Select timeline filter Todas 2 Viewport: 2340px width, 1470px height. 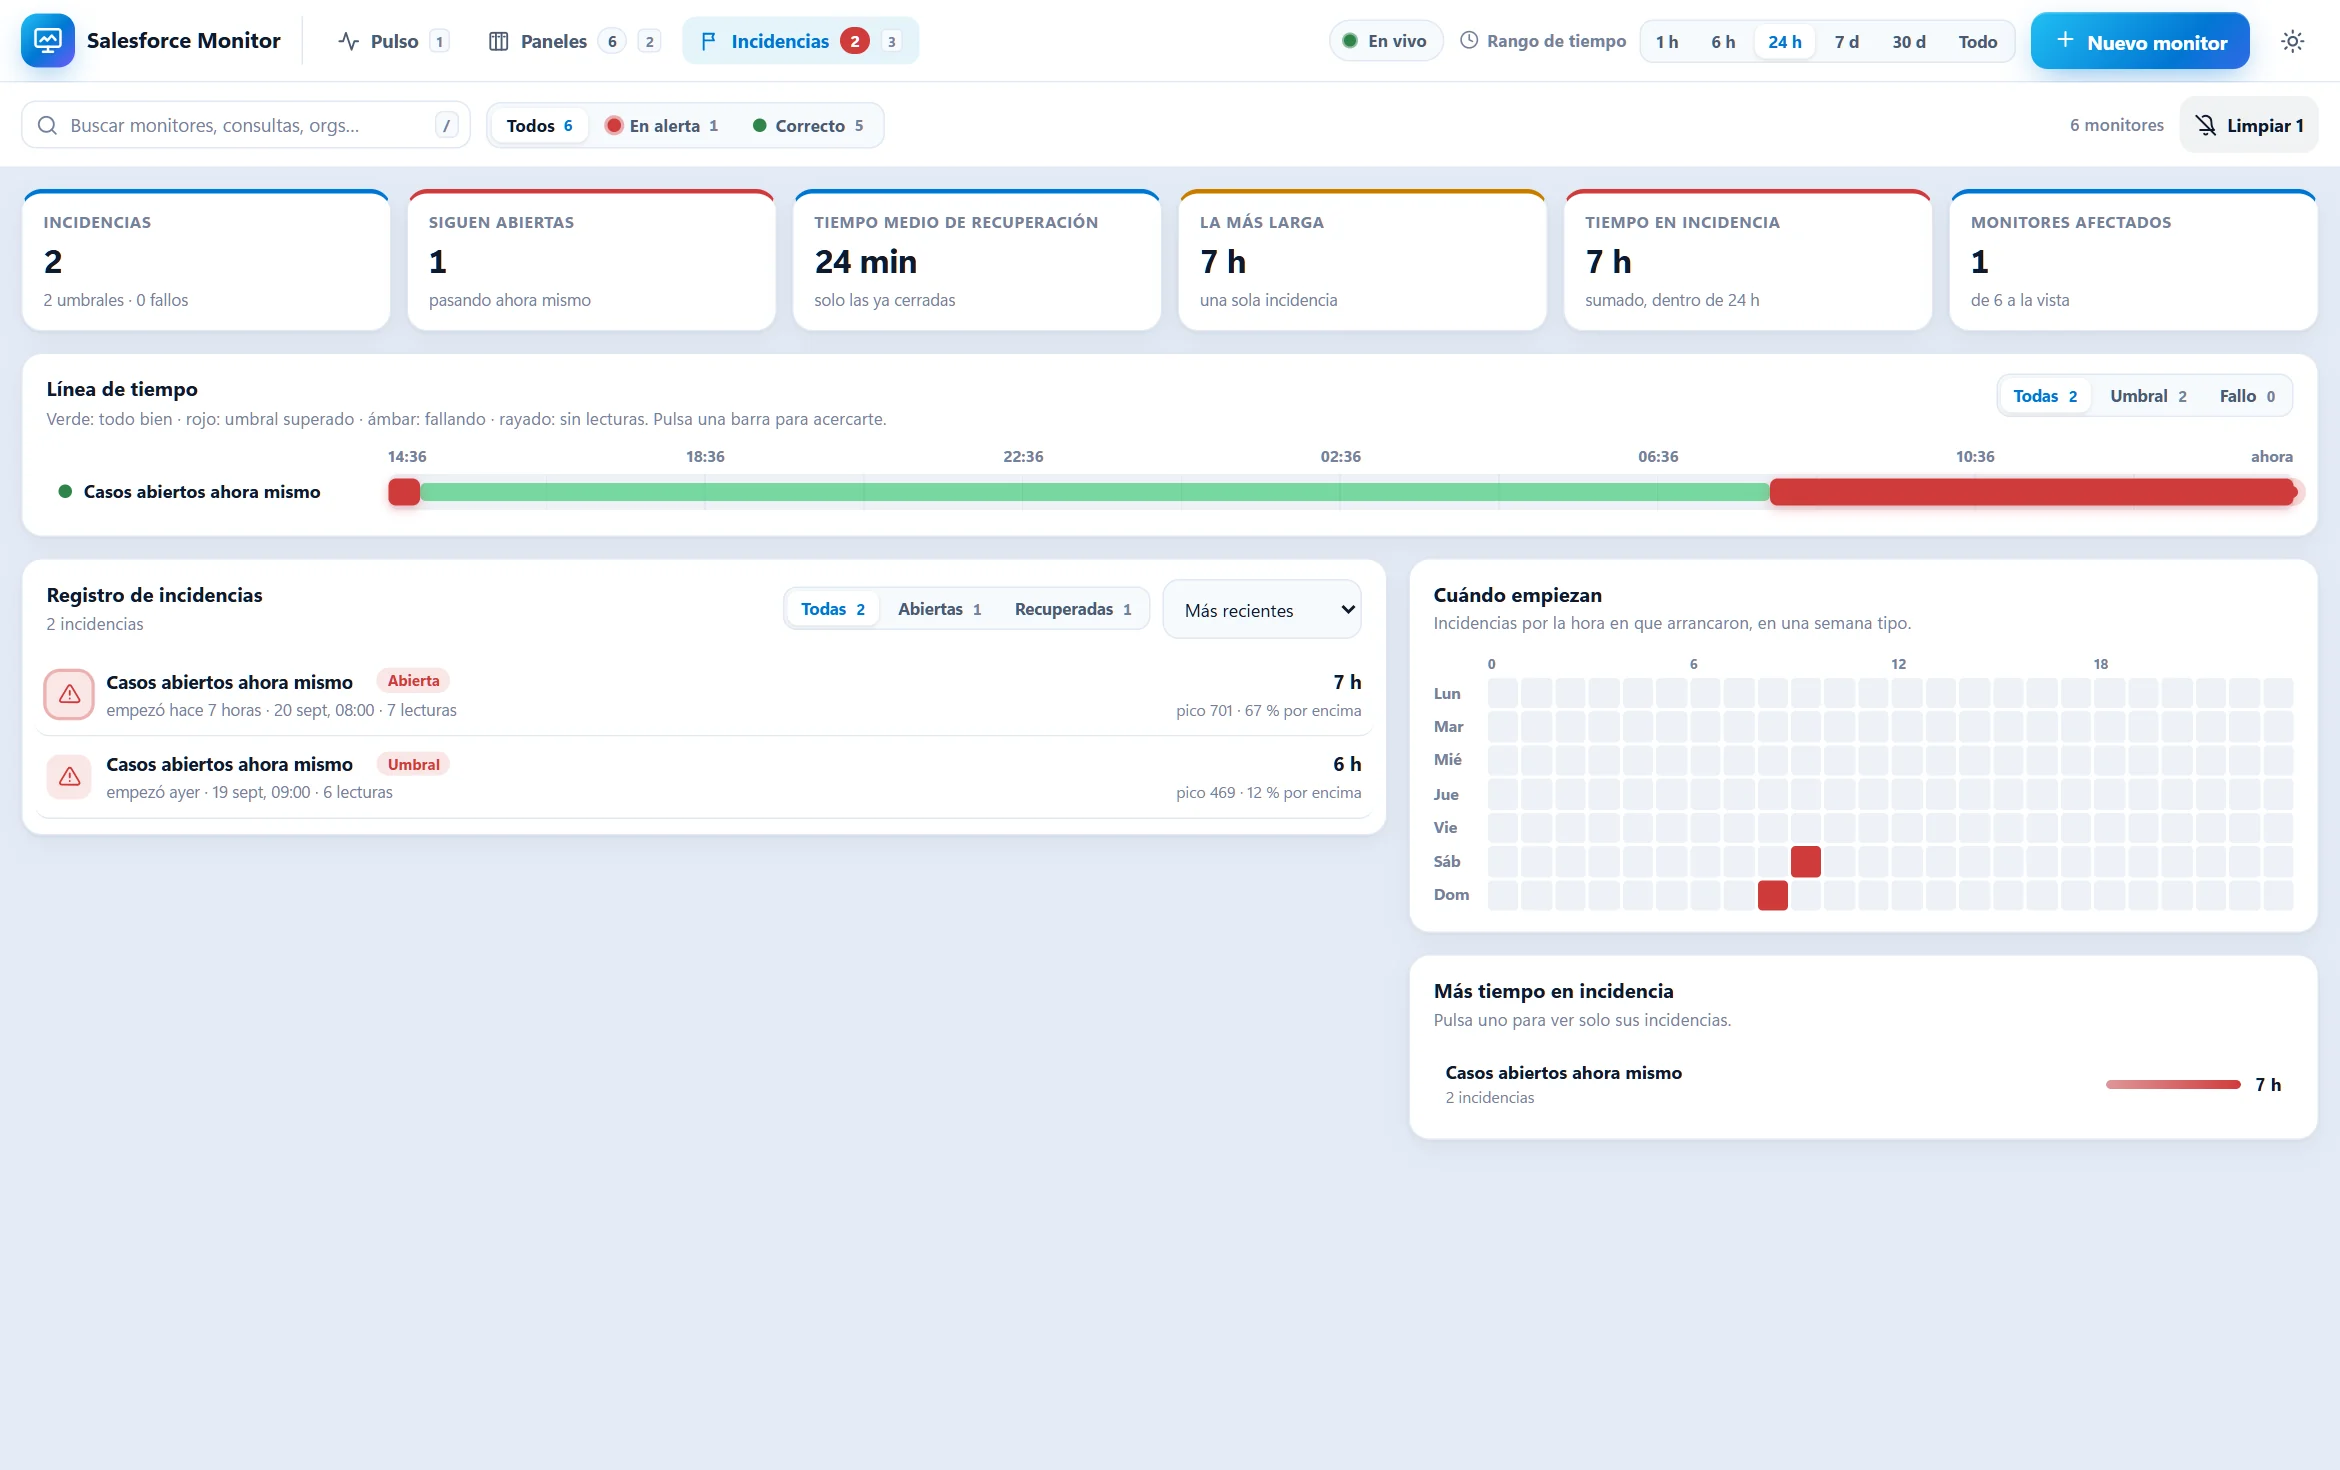click(2044, 396)
